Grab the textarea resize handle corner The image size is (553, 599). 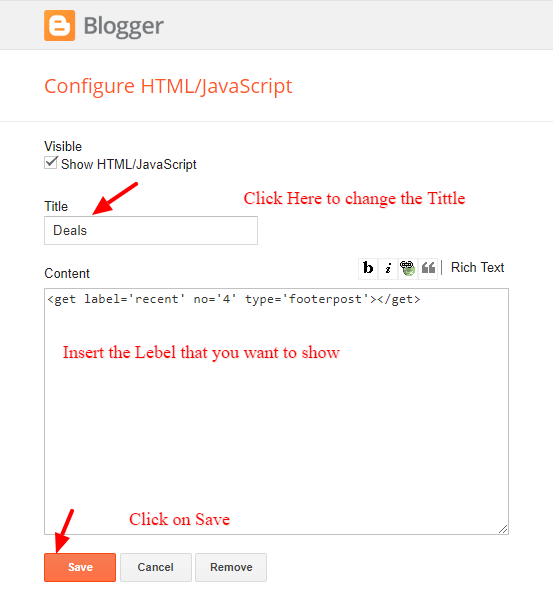click(503, 529)
